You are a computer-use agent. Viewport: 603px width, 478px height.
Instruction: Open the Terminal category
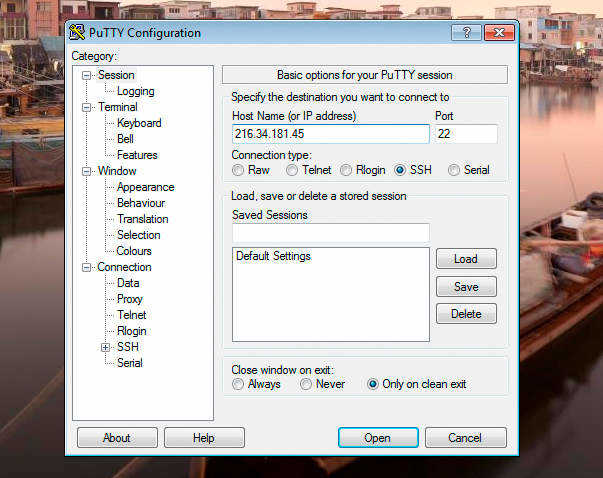click(118, 107)
